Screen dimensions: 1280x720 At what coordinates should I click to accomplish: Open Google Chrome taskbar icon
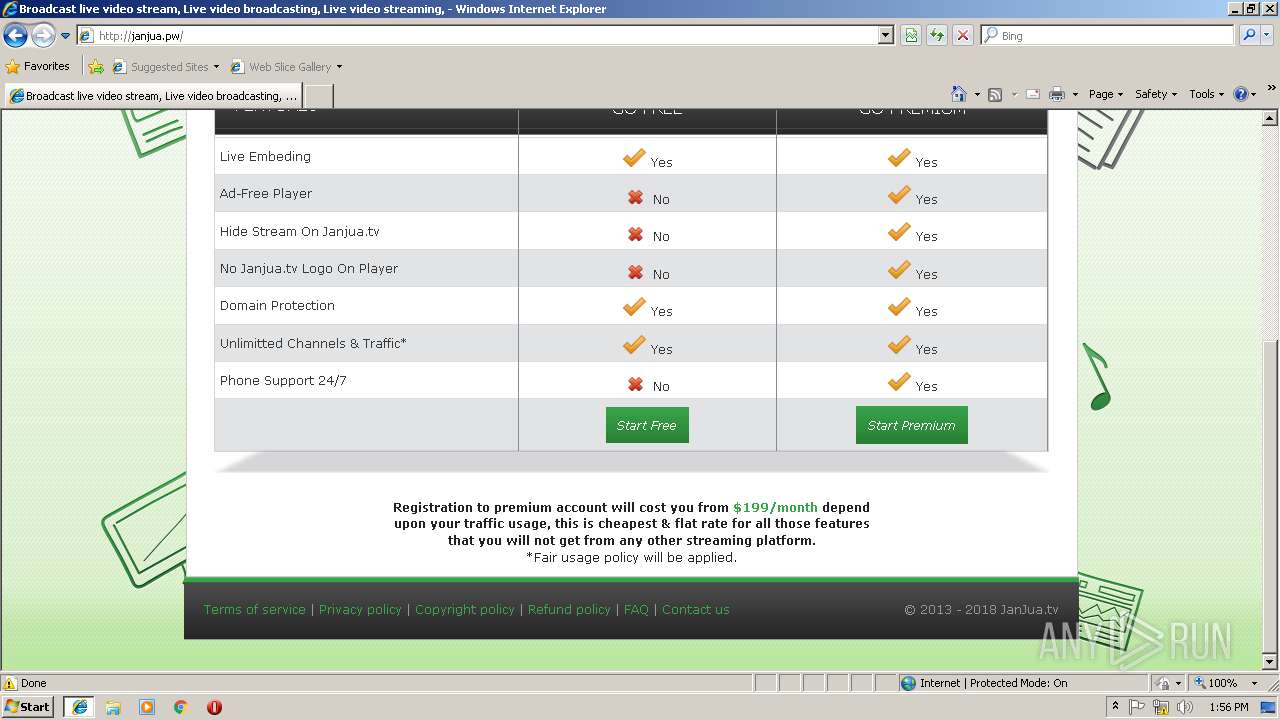[x=181, y=707]
